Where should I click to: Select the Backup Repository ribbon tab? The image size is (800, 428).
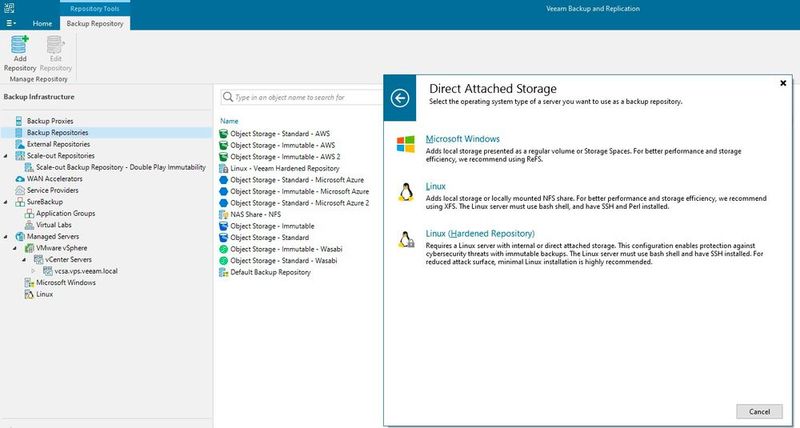(95, 23)
